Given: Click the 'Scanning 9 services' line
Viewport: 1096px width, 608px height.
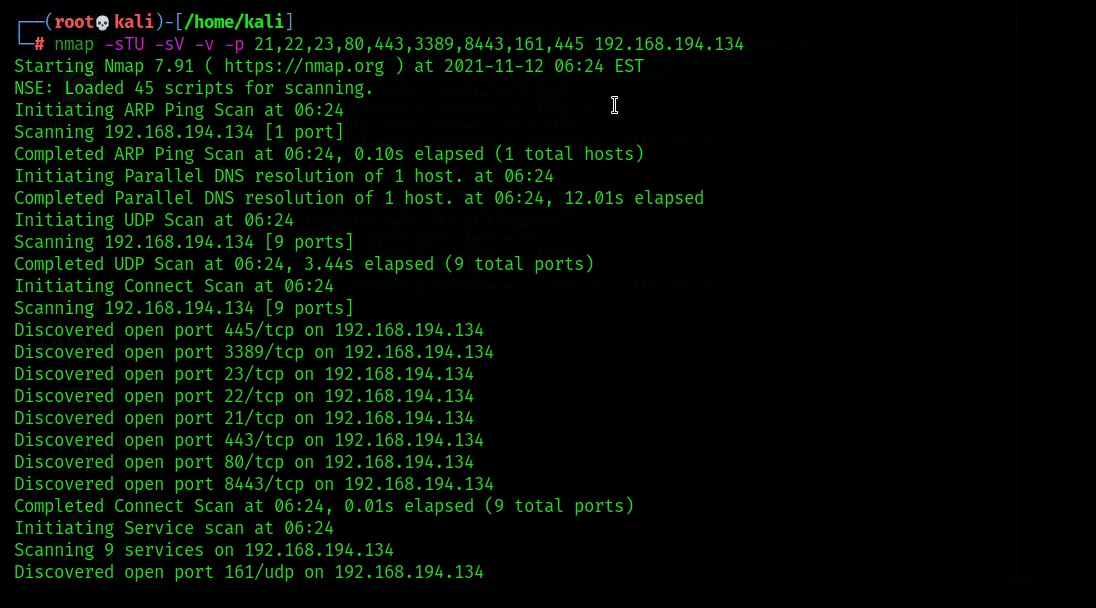Looking at the screenshot, I should (204, 551).
